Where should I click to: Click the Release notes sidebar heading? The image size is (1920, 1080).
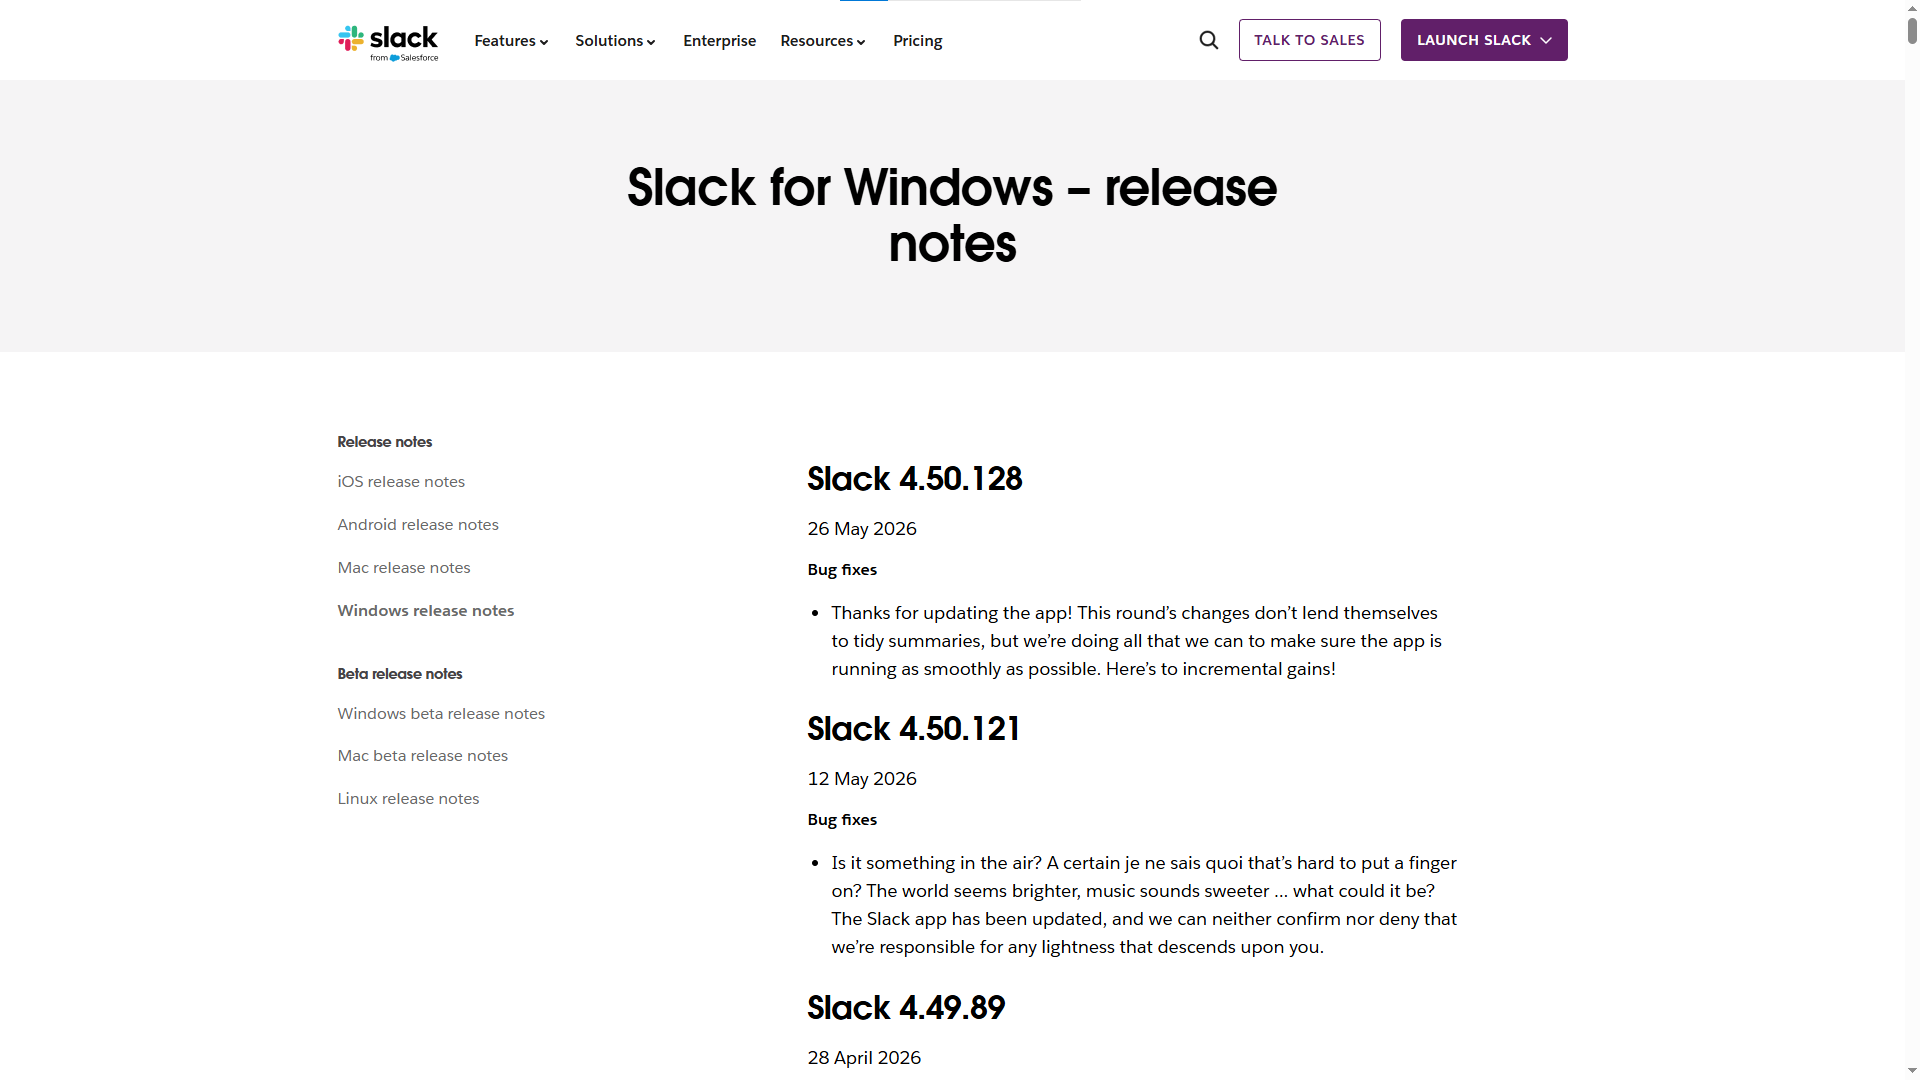tap(385, 442)
